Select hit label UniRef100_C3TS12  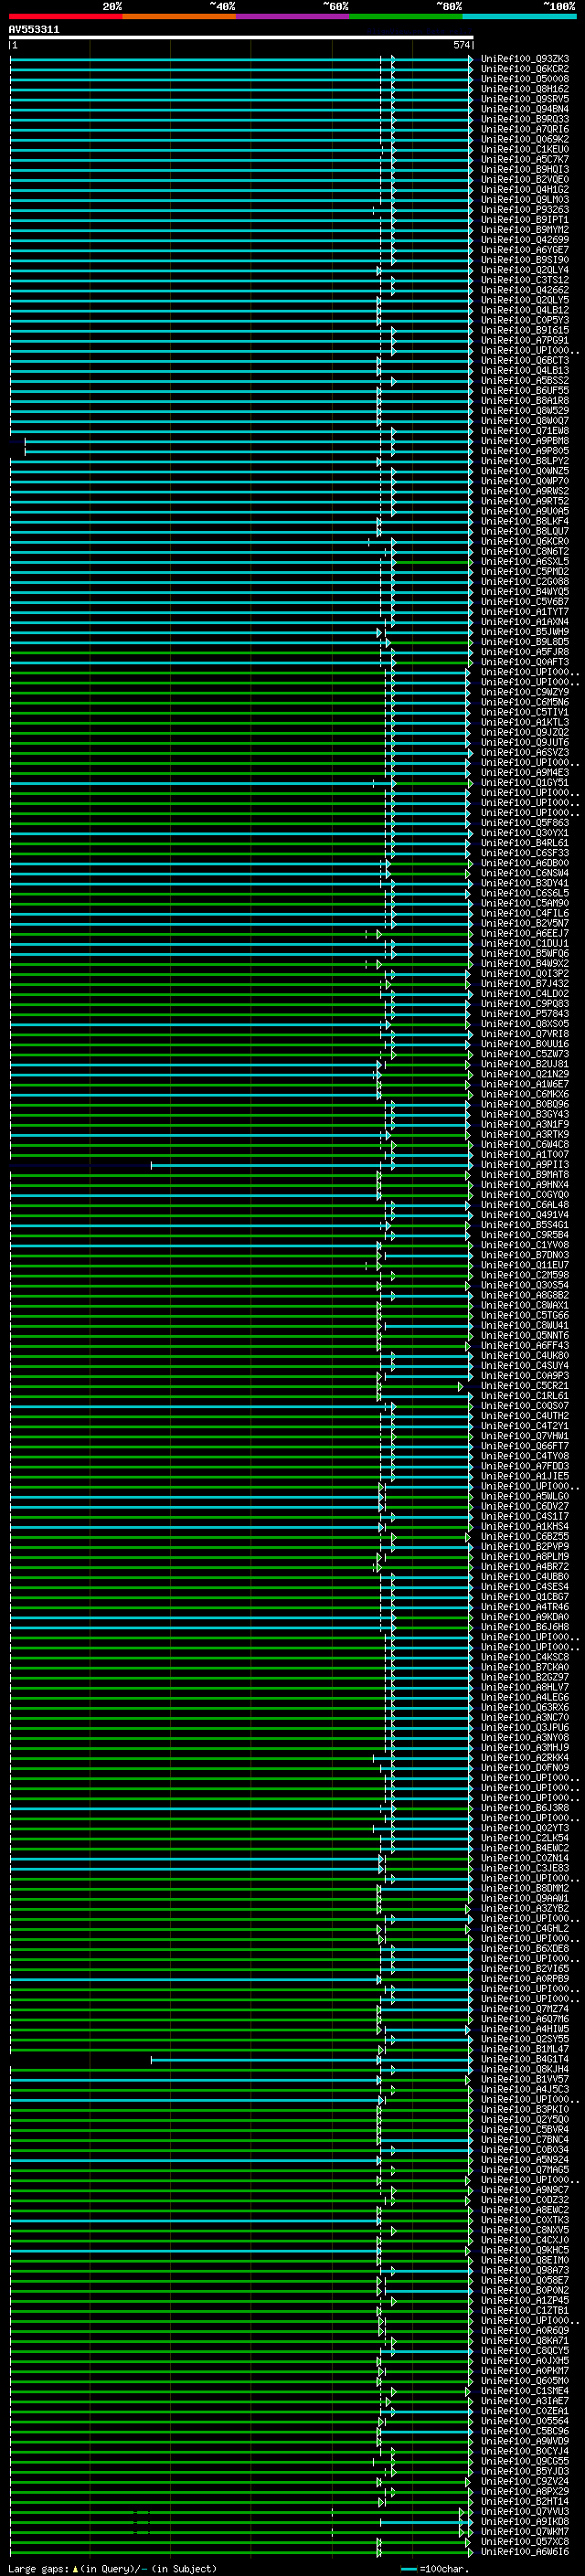click(x=525, y=280)
